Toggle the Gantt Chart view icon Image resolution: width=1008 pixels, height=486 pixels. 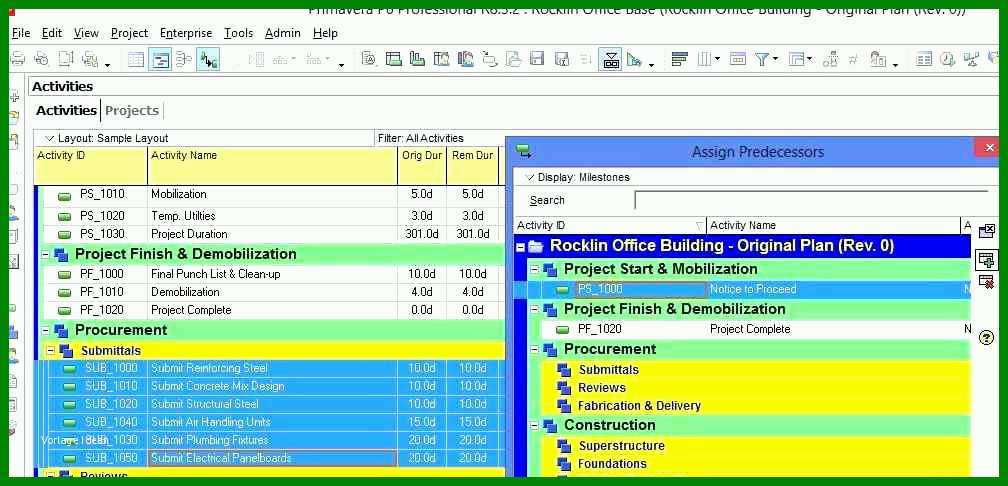coord(160,60)
